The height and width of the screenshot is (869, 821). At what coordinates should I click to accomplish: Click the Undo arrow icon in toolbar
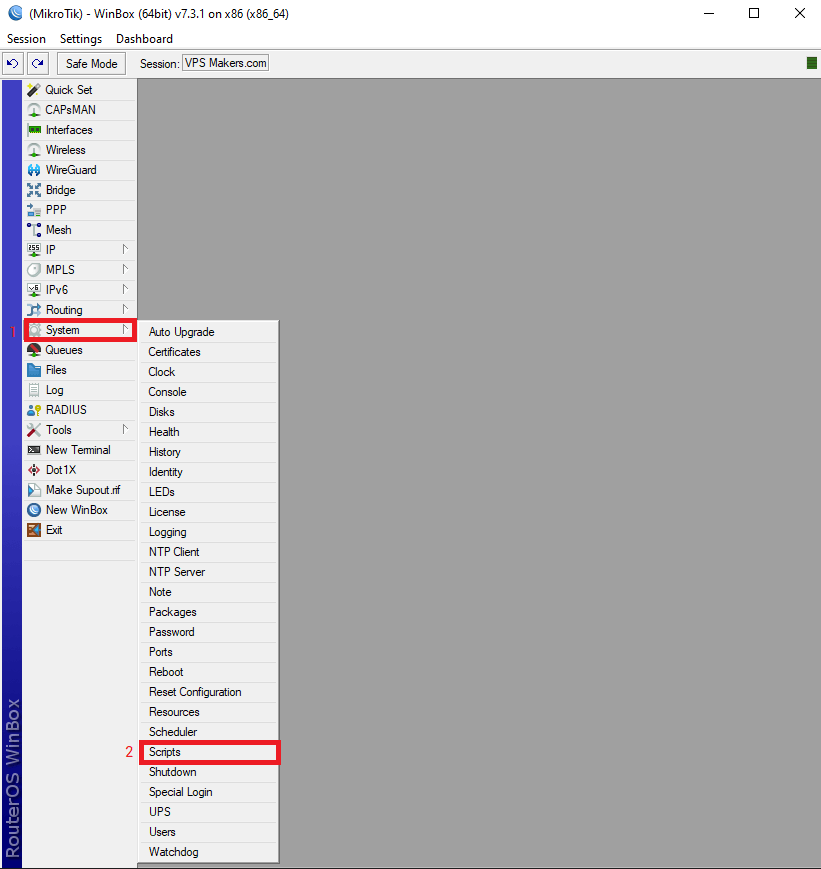(x=13, y=63)
